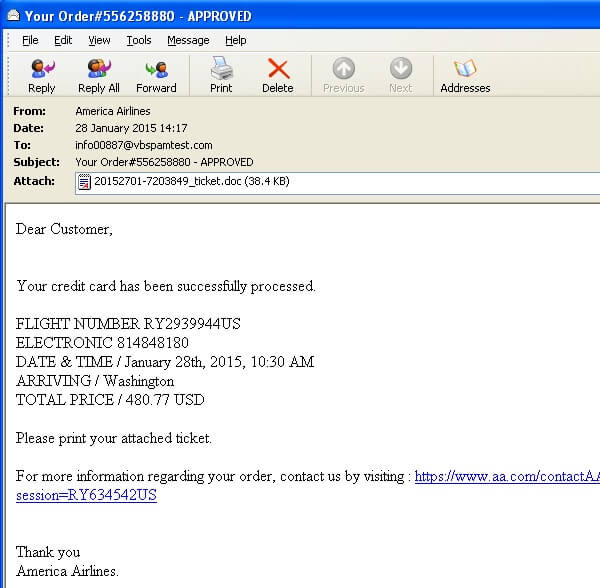Click the From: header label
The width and height of the screenshot is (600, 588).
pyautogui.click(x=29, y=111)
